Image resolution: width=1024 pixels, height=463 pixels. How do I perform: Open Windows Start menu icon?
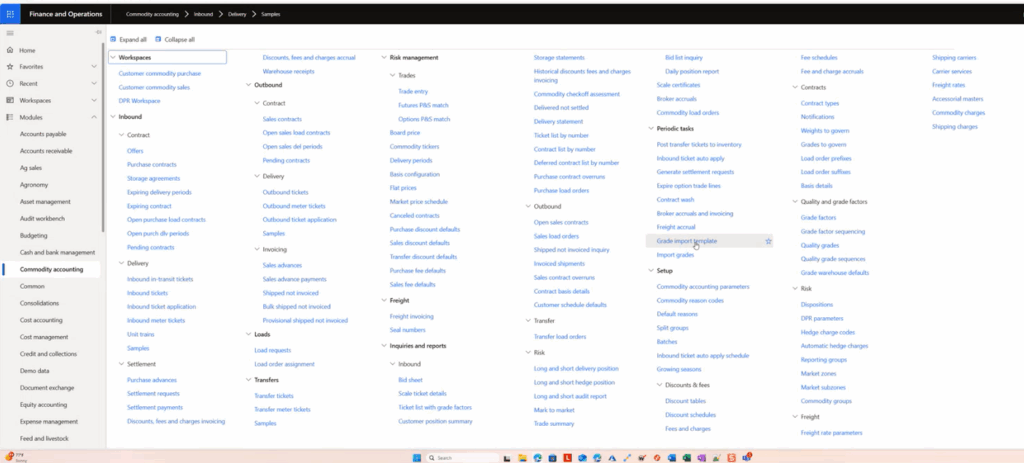[416, 457]
